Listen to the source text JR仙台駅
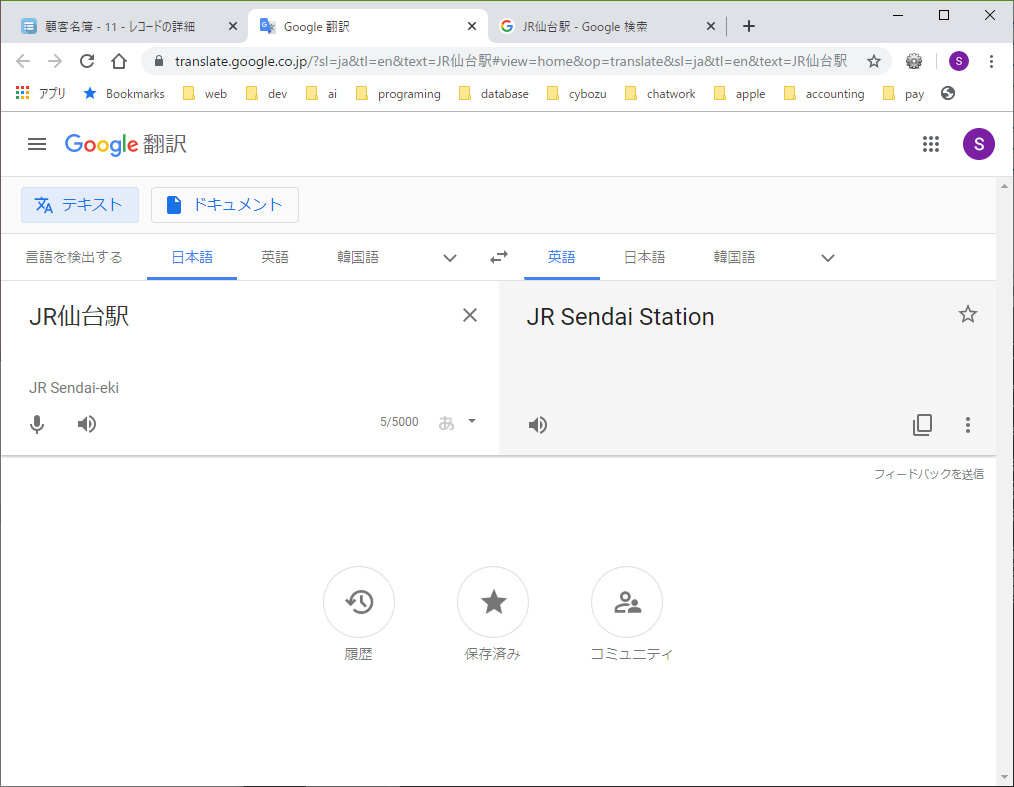 (87, 424)
